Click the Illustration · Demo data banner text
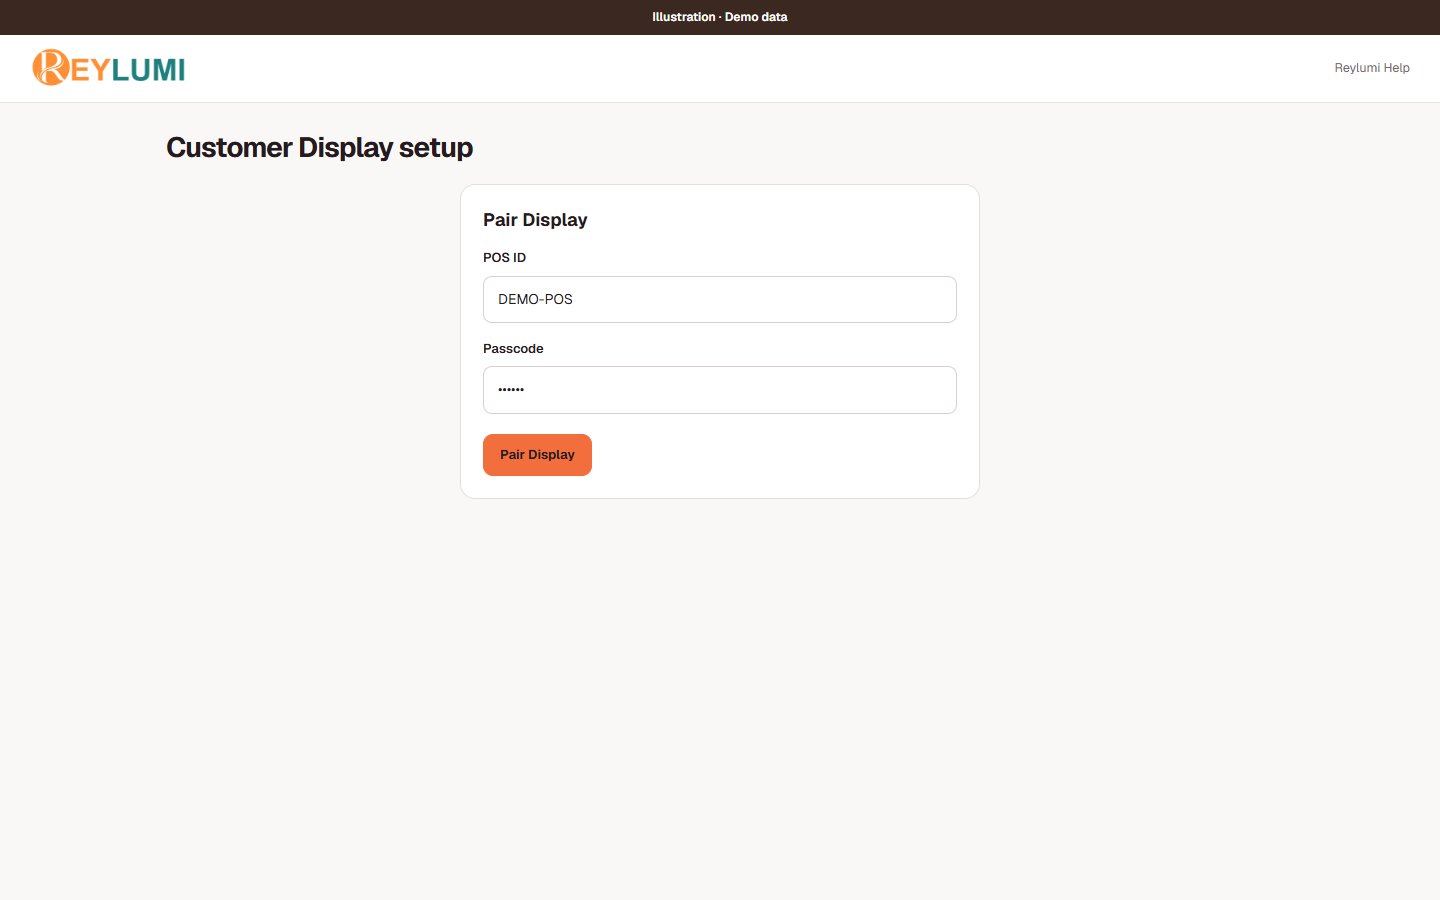This screenshot has width=1440, height=900. (x=720, y=17)
